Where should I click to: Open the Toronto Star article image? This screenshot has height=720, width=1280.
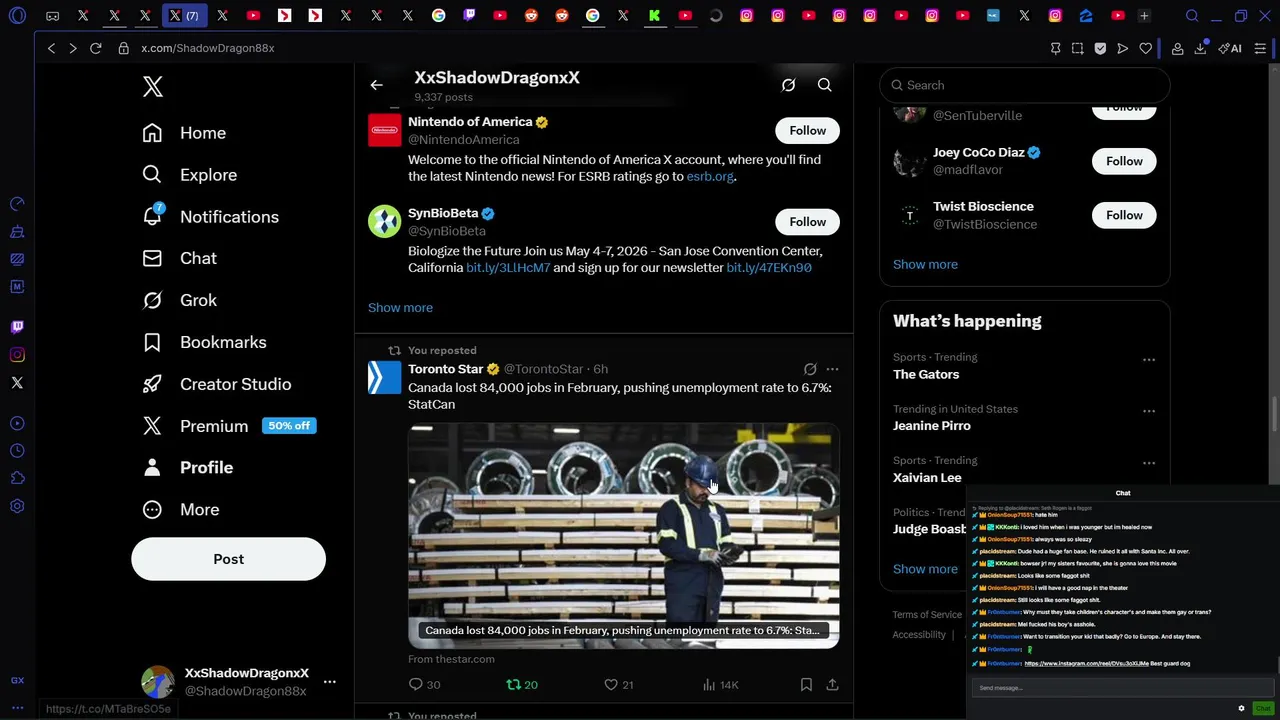623,536
